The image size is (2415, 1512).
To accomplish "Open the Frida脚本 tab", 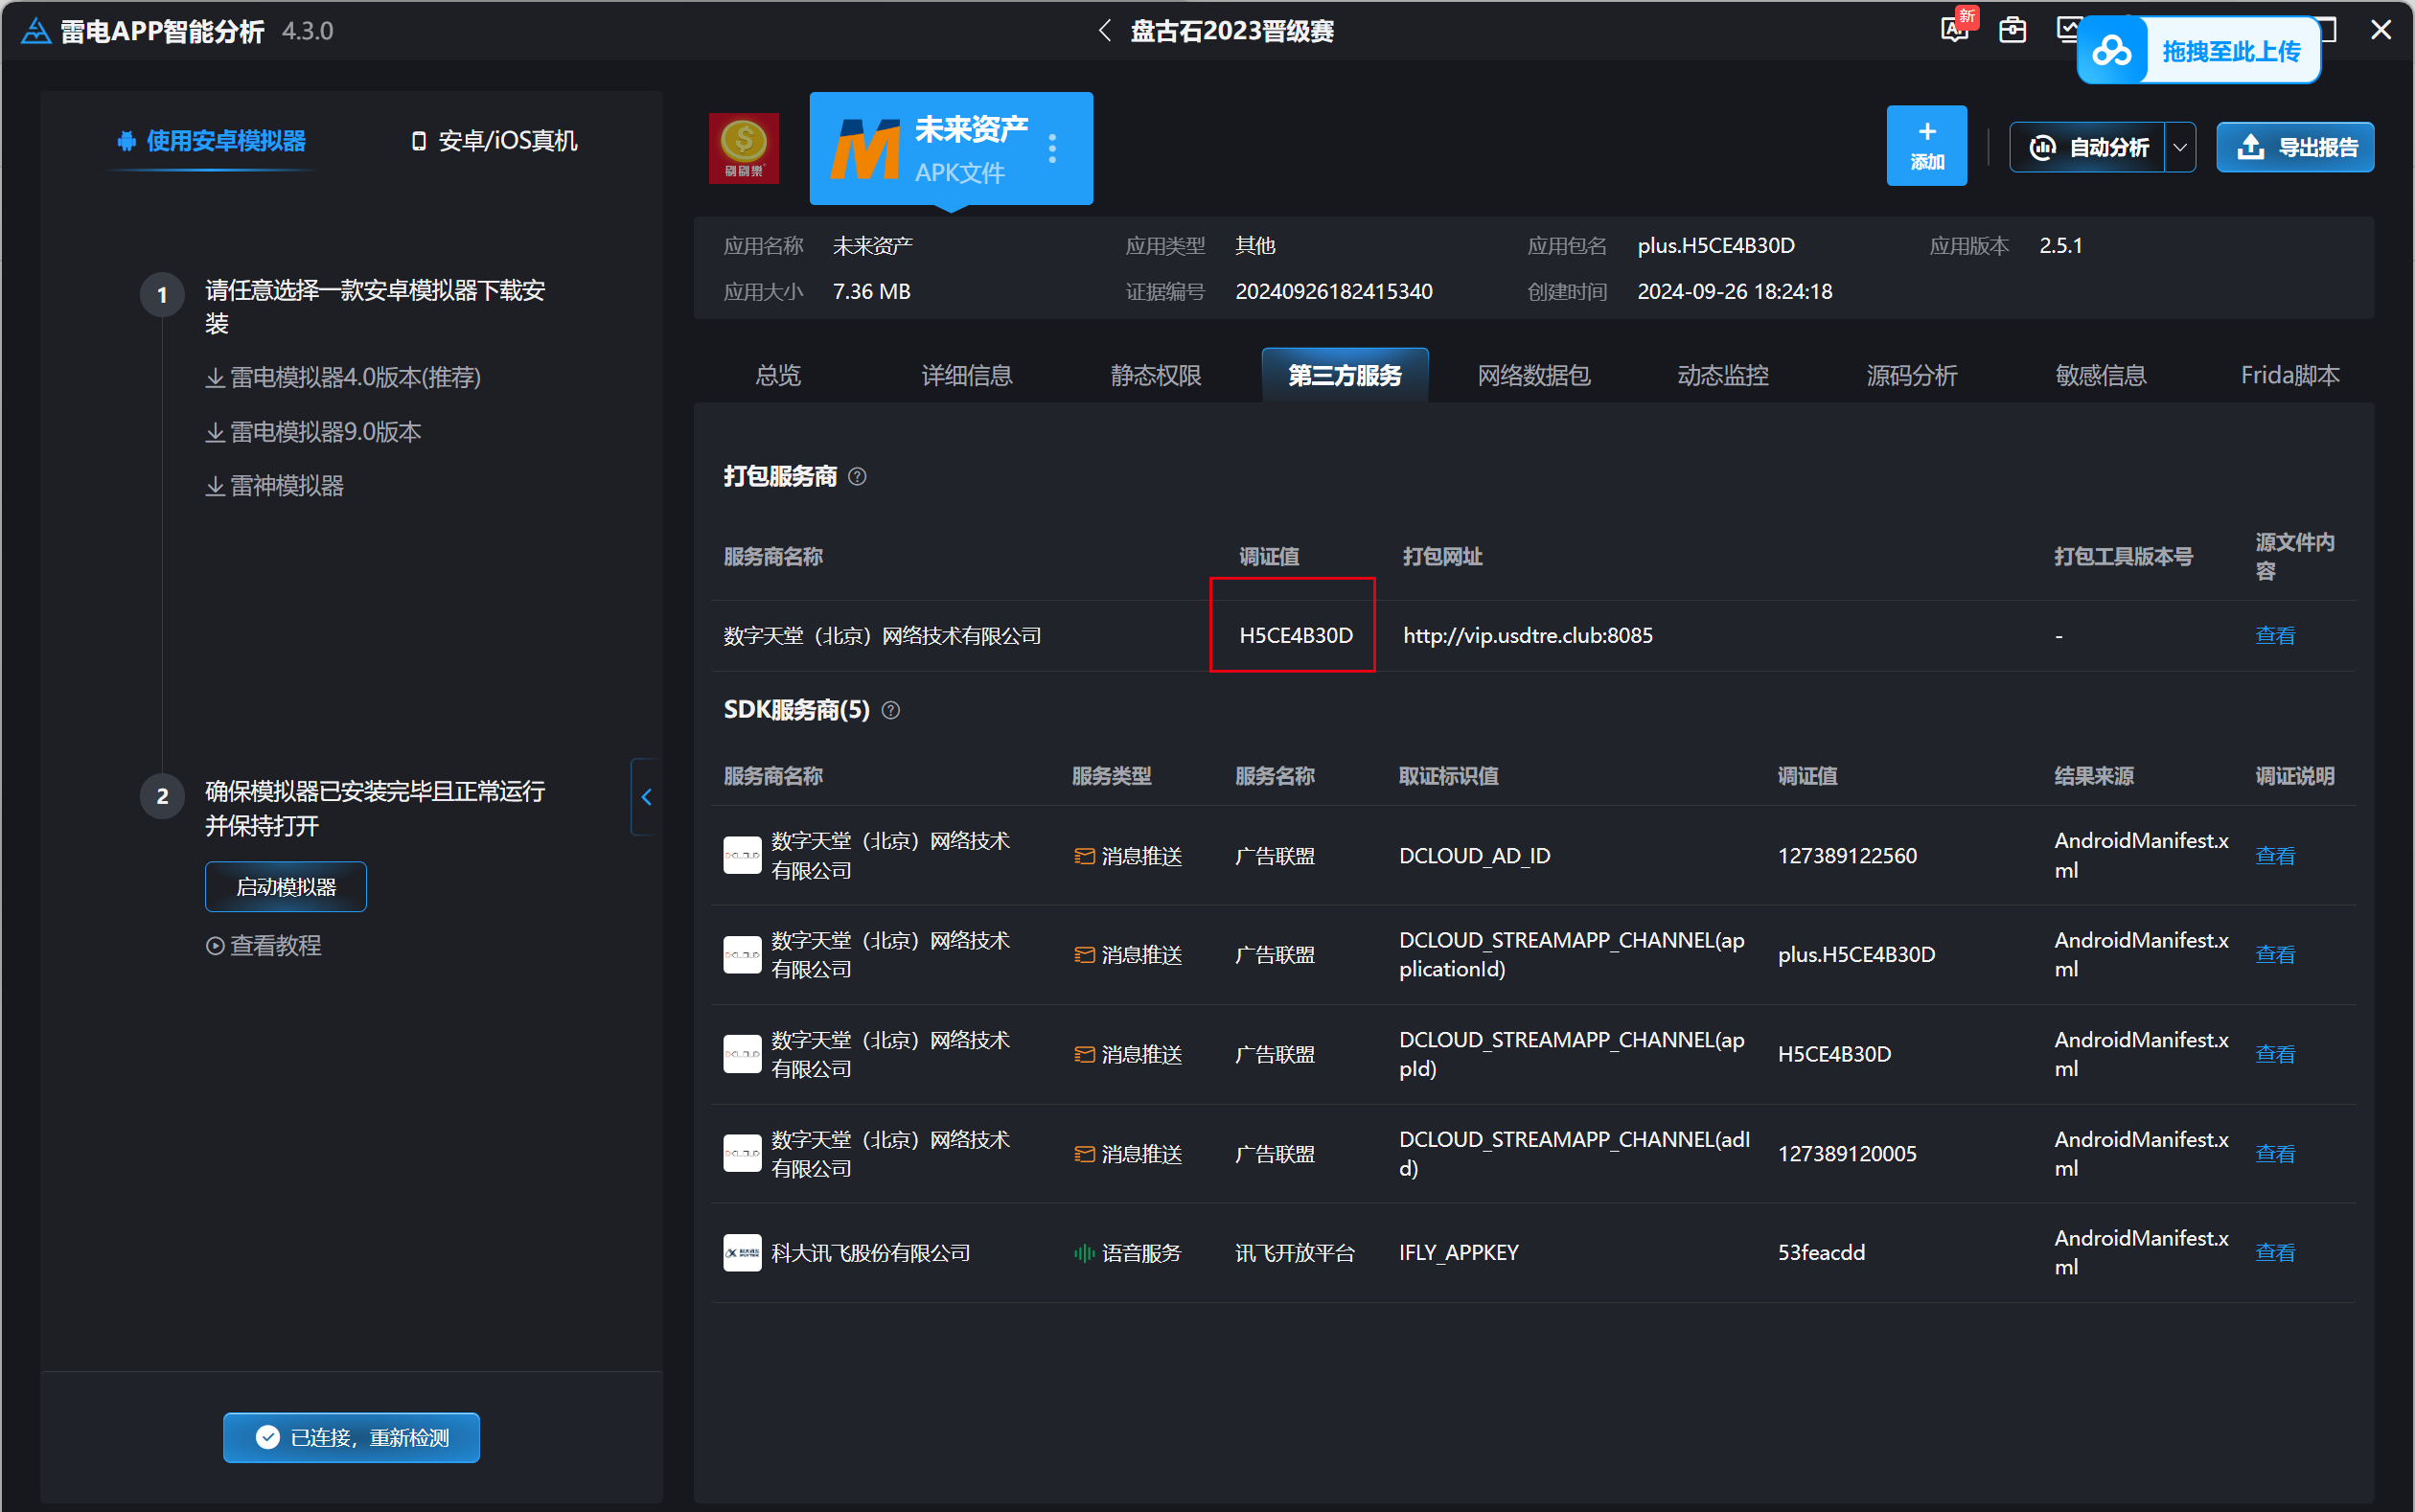I will [x=2289, y=376].
